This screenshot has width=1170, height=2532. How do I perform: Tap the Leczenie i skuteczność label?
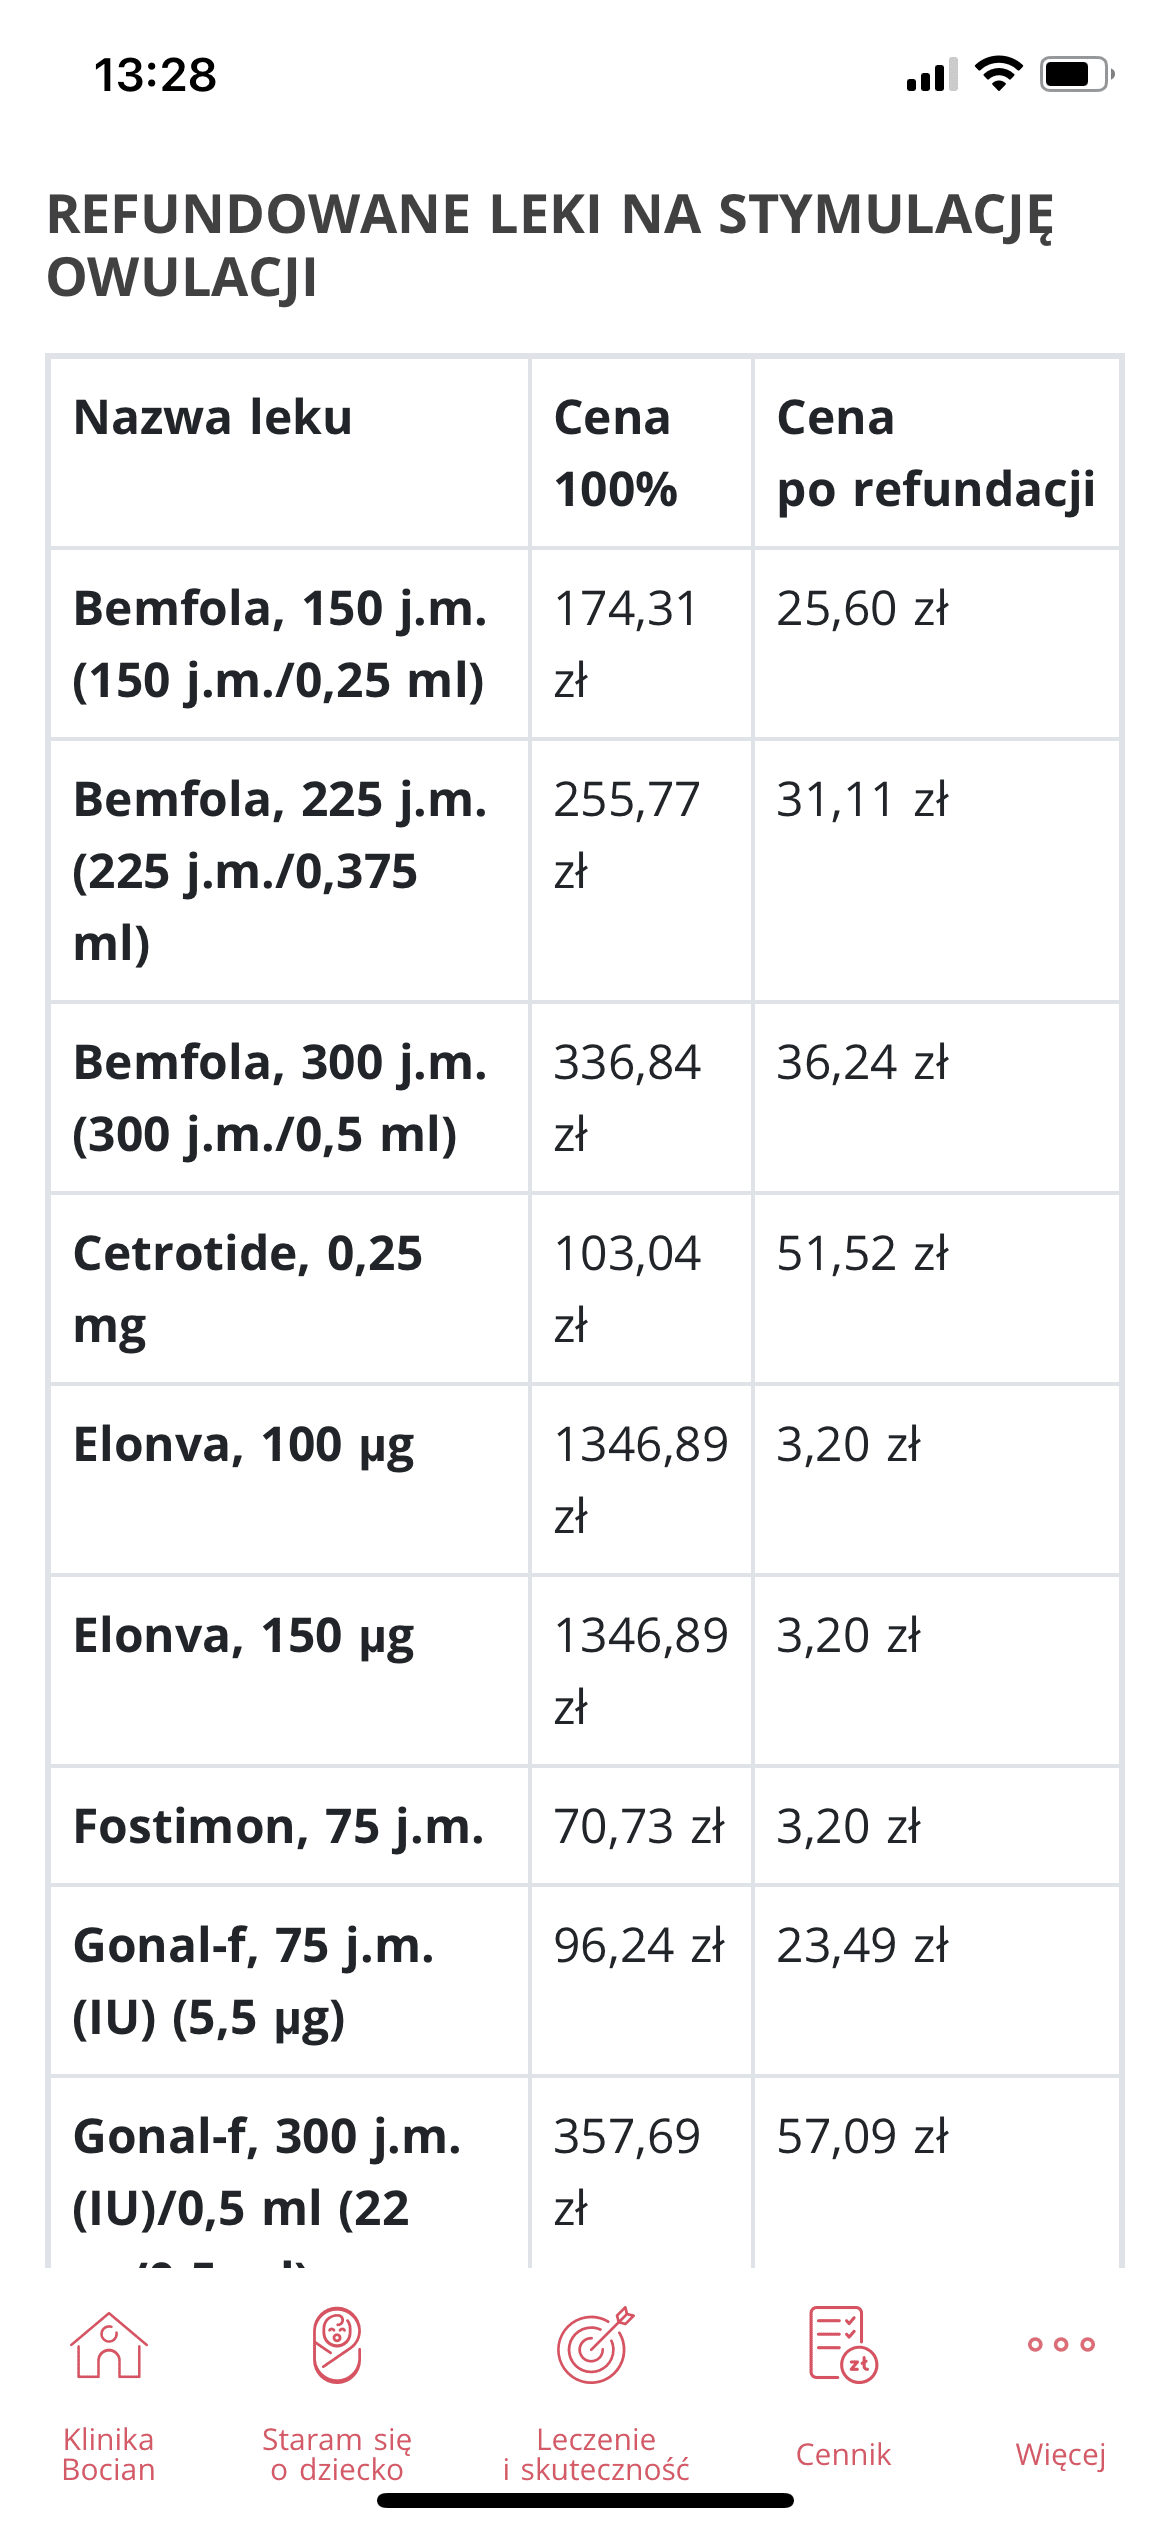(595, 2454)
